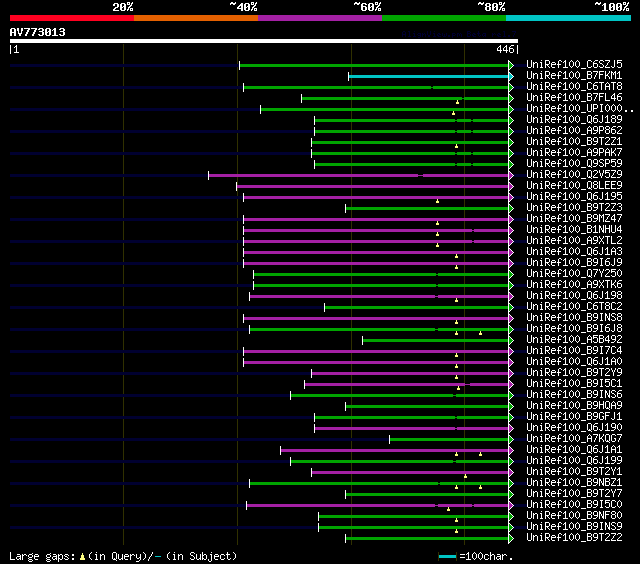Select the UniRef100_Q6J198 label

(x=574, y=296)
